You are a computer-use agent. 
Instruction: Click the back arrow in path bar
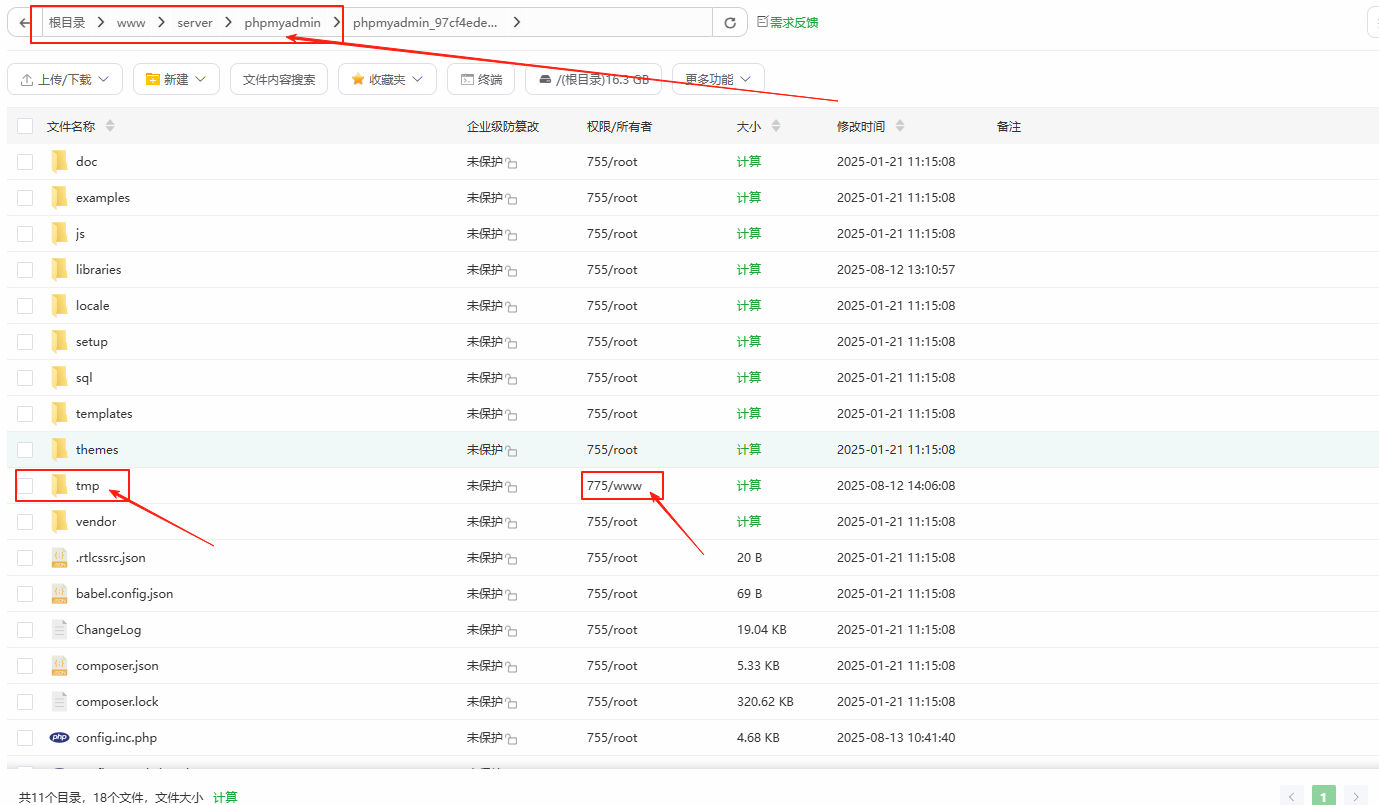(x=24, y=22)
